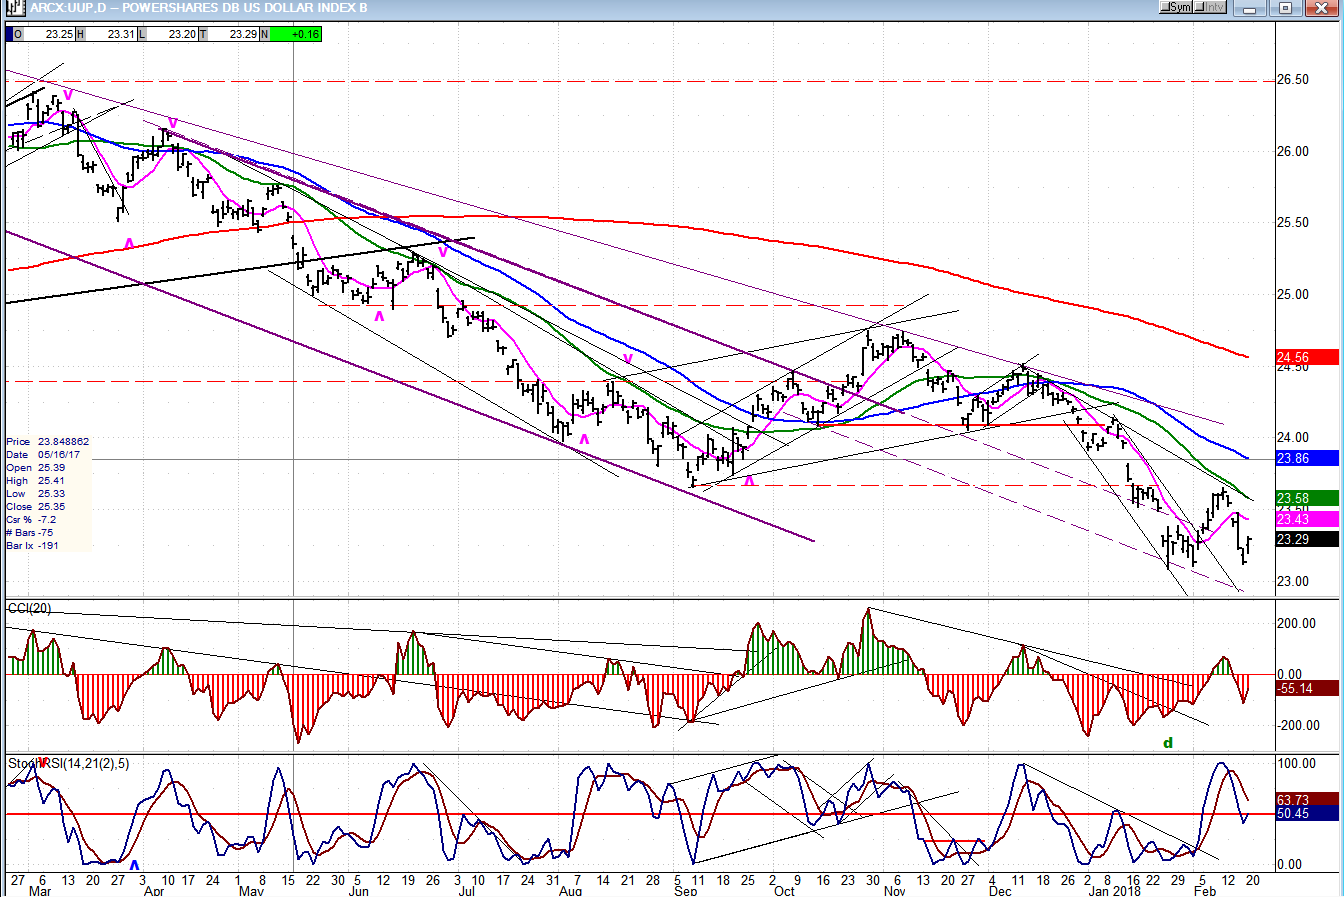
Task: Click the blue 23.86 moving average price label
Action: [1306, 458]
